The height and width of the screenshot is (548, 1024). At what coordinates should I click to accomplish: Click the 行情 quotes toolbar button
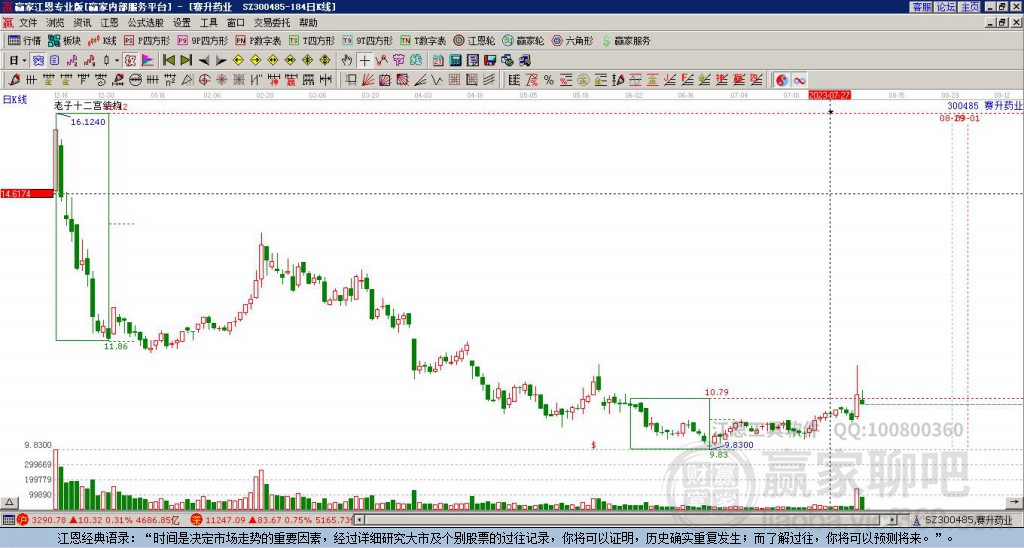tap(24, 40)
